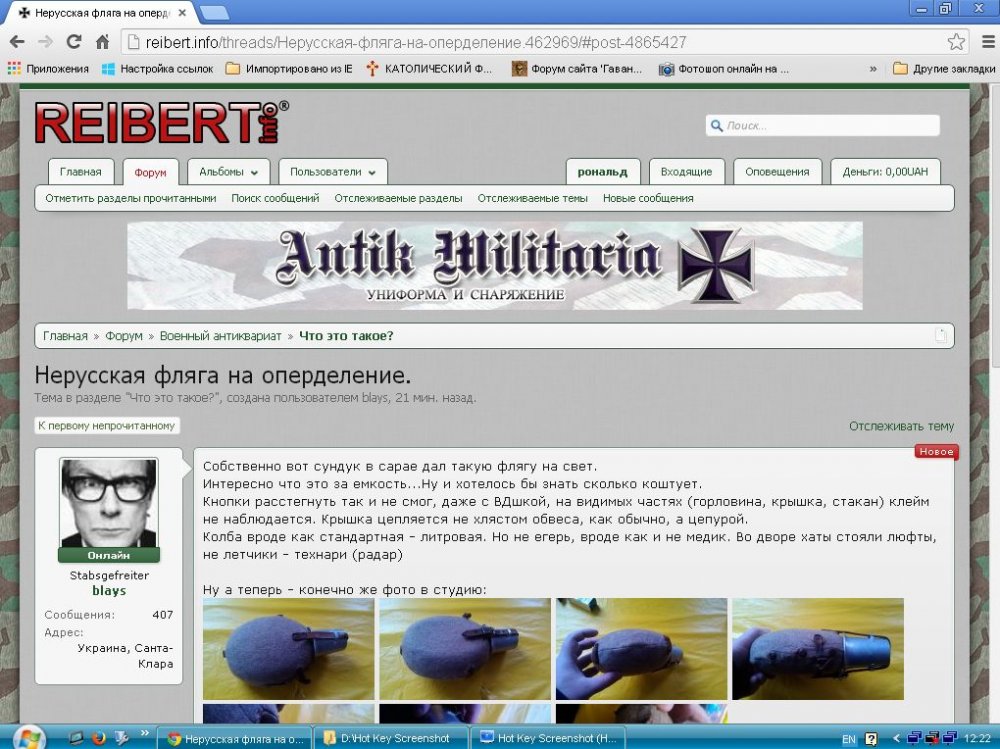Click the Новое badge on post
This screenshot has height=749, width=1000.
936,451
